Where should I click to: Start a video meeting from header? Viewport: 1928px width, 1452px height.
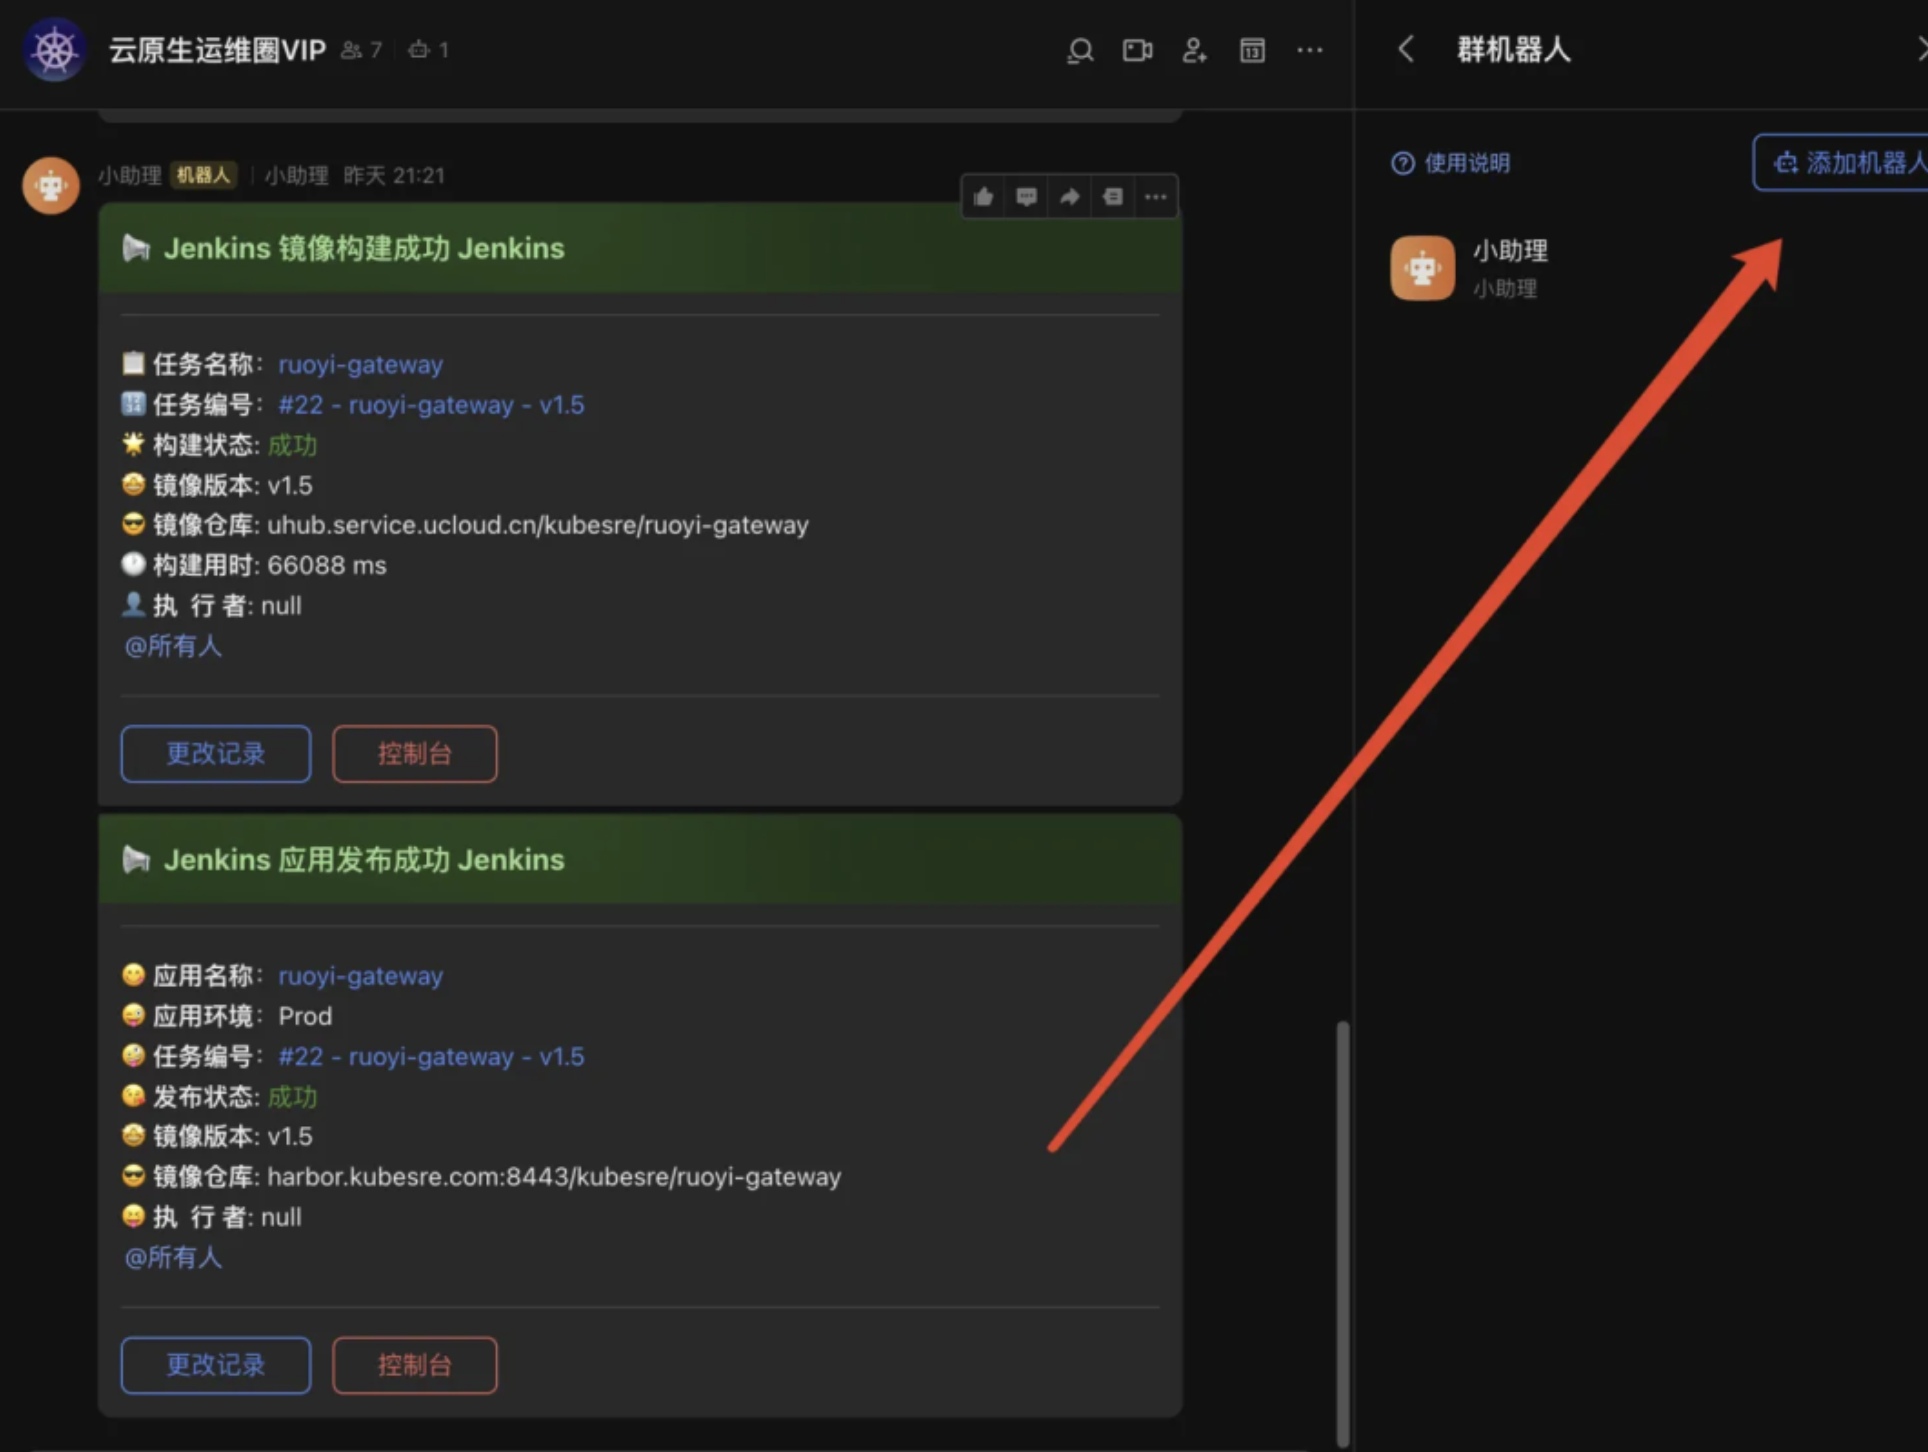pyautogui.click(x=1137, y=50)
